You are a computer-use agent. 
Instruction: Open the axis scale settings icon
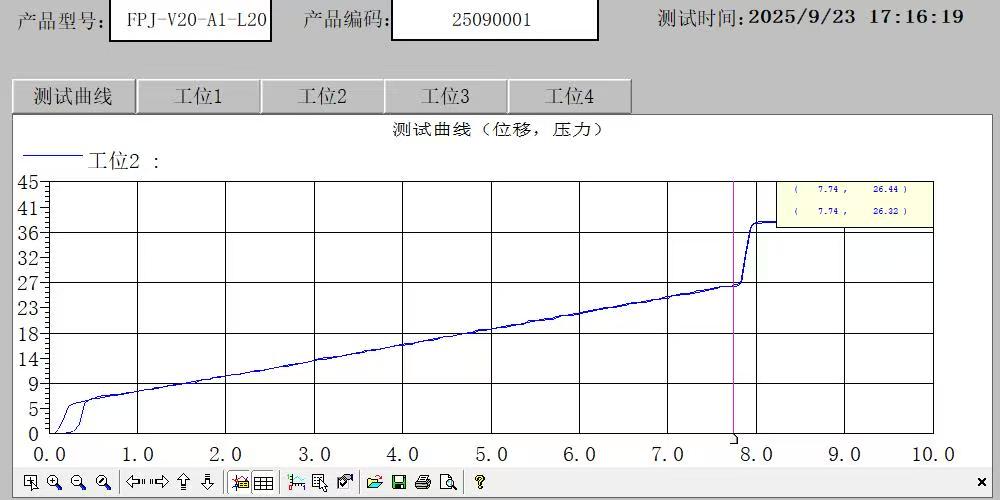(297, 482)
